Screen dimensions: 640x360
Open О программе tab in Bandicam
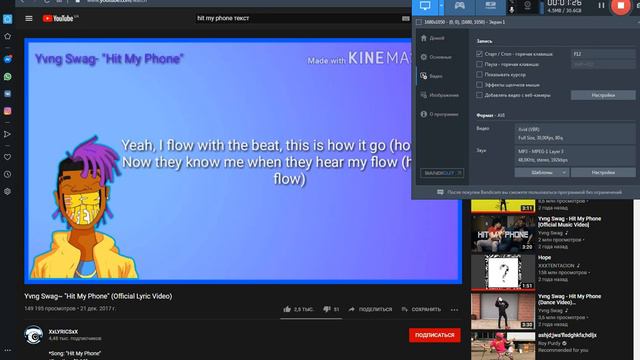coord(440,114)
